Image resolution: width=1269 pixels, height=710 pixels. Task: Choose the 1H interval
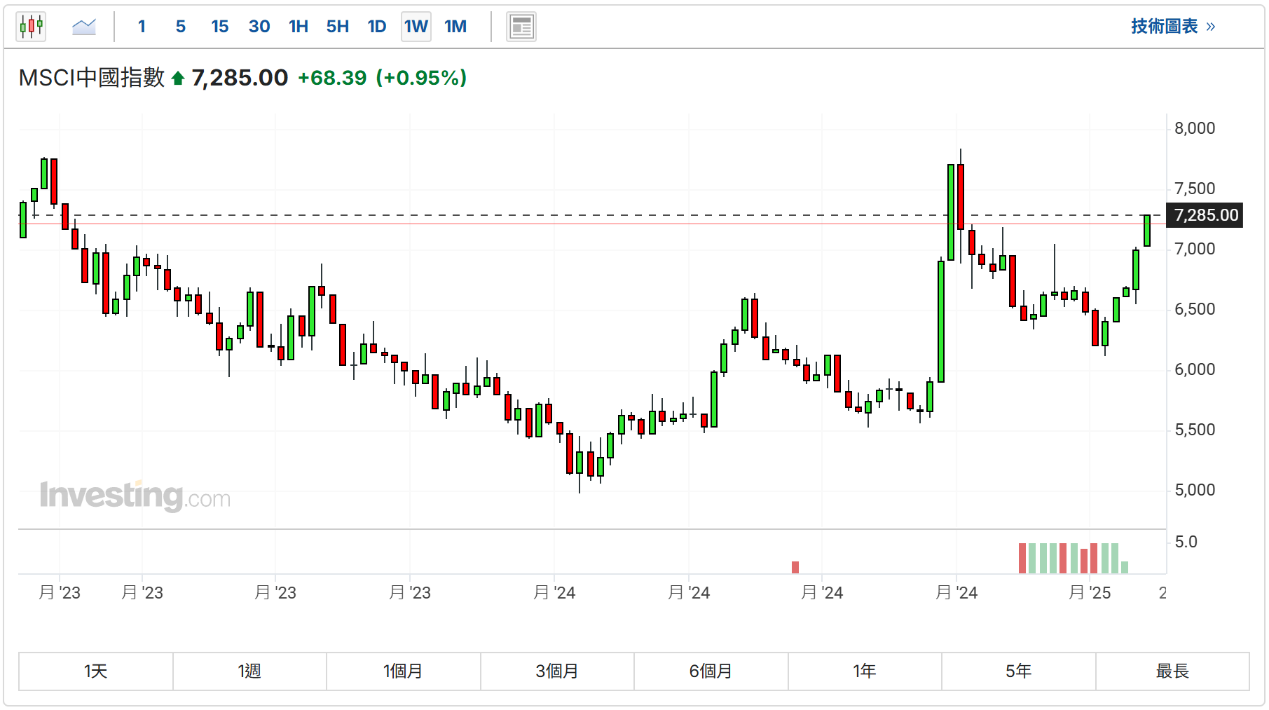(x=298, y=27)
